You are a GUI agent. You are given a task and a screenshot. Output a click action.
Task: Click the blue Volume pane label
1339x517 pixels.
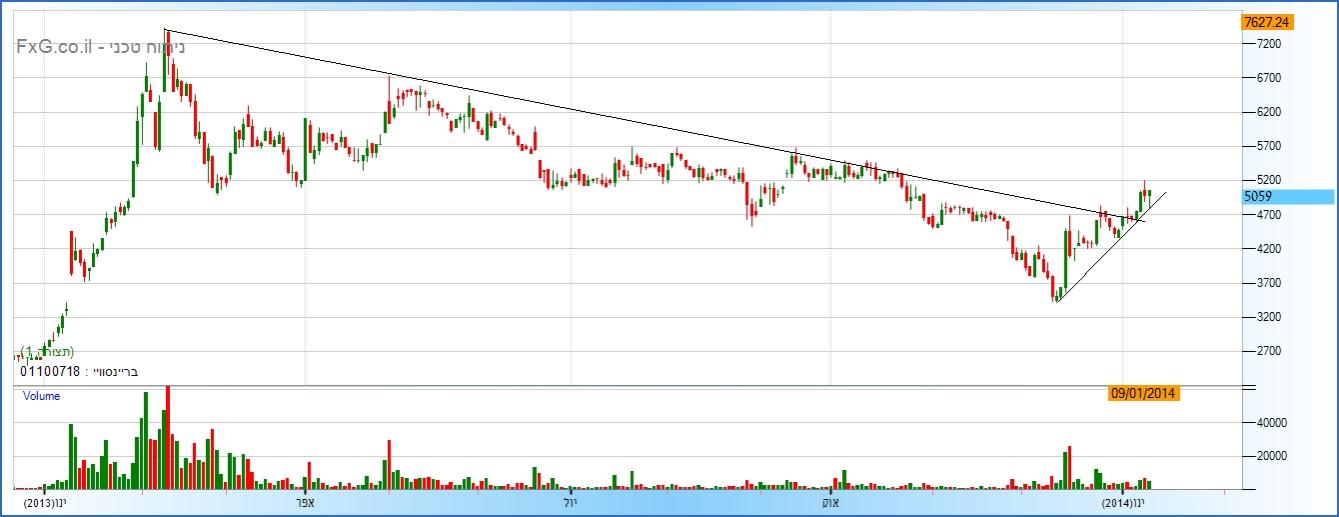point(41,396)
